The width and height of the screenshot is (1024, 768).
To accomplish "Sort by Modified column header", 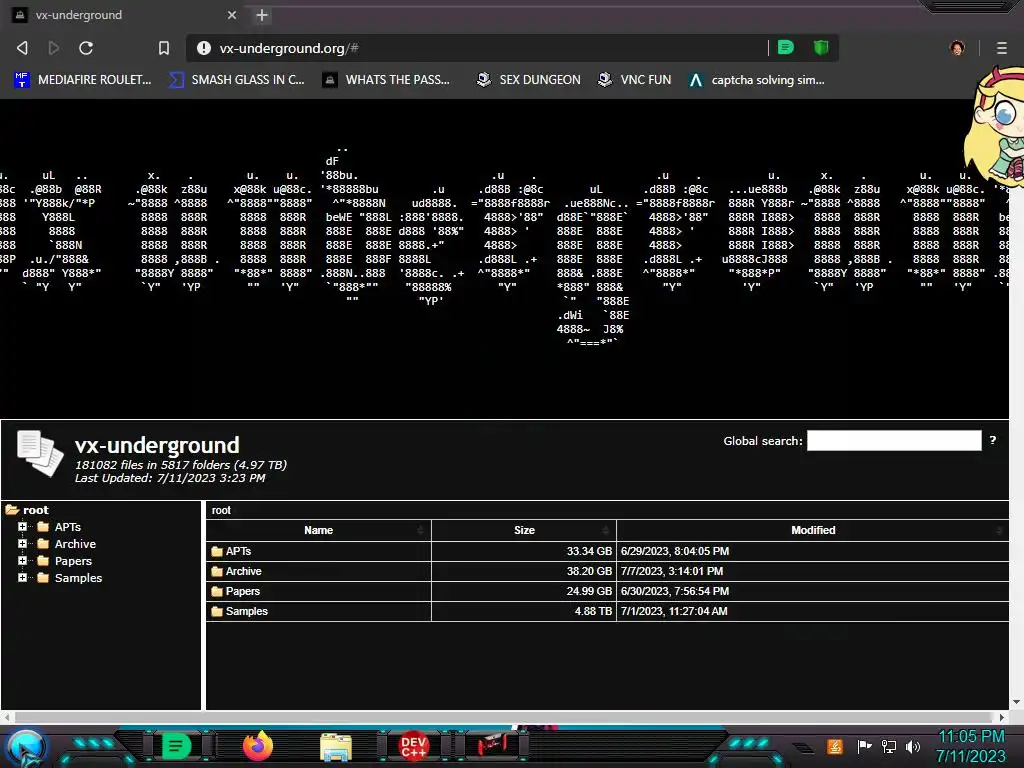I will (812, 530).
